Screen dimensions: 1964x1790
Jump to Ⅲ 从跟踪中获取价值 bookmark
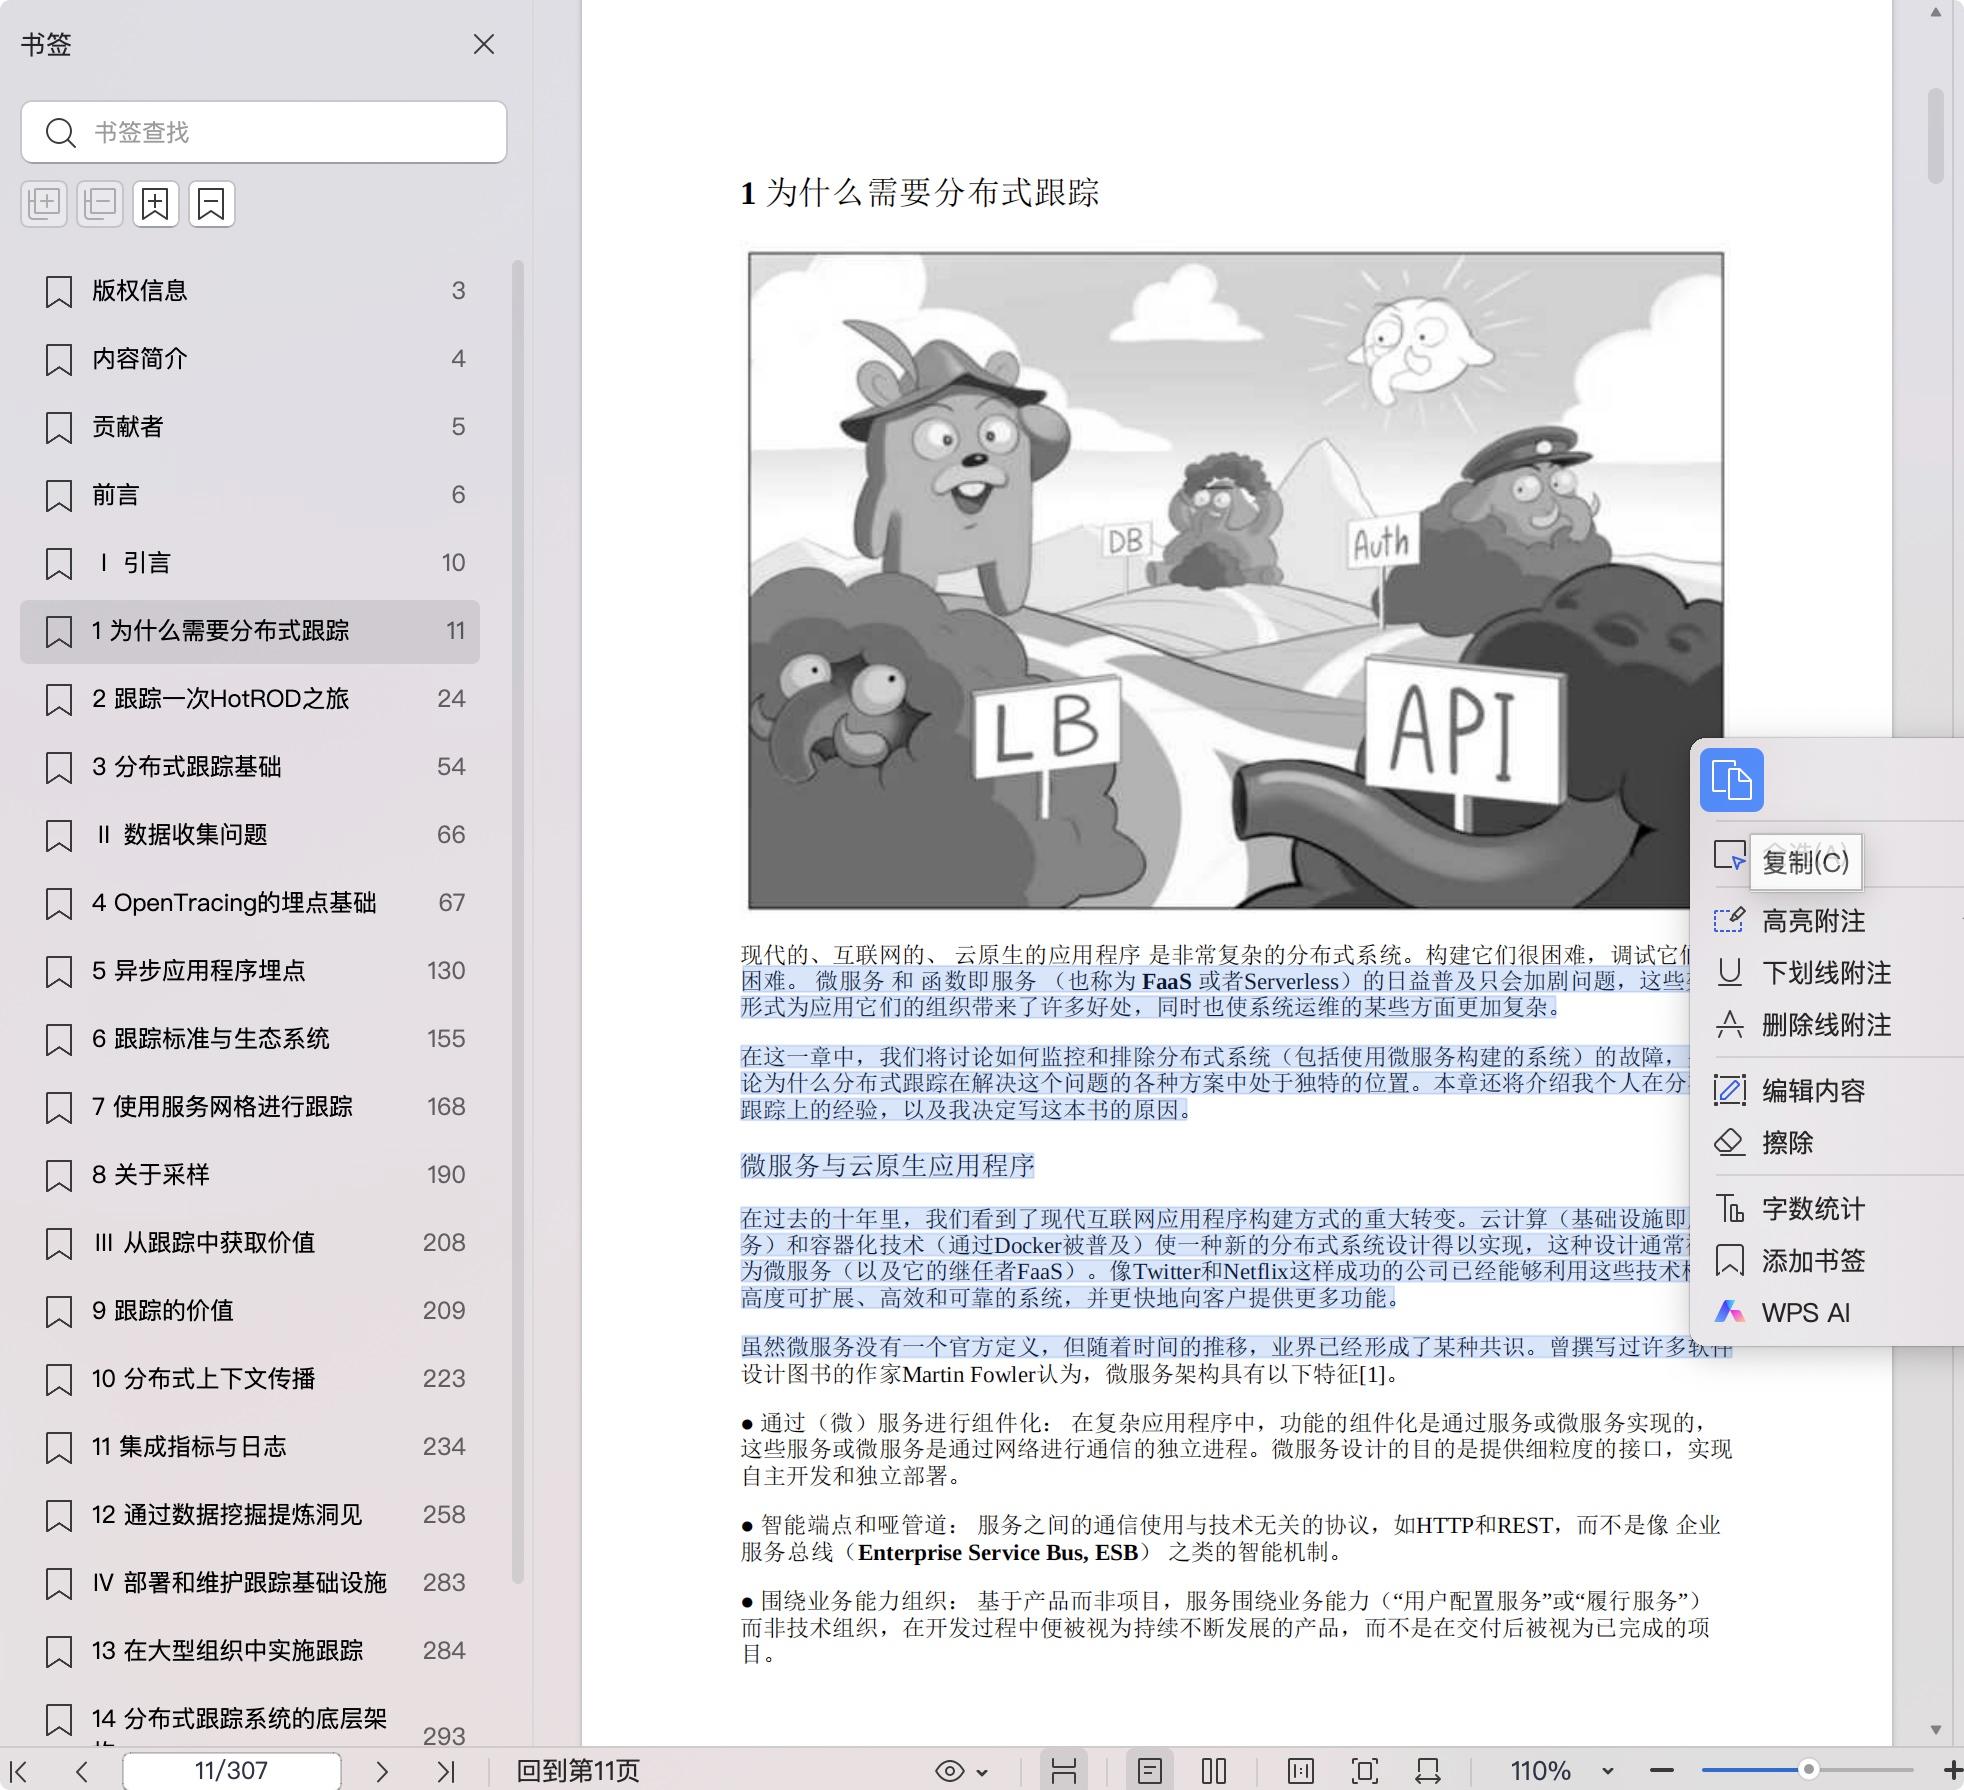tap(250, 1243)
